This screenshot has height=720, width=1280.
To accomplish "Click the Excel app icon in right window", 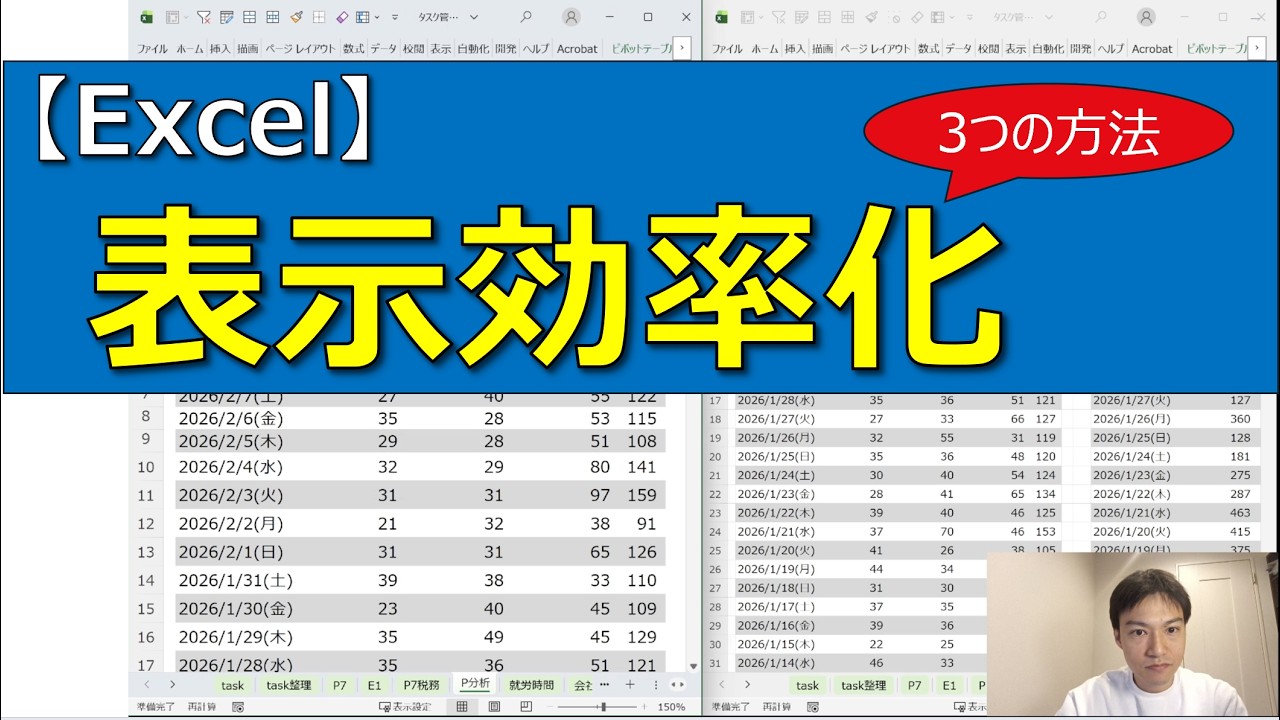I will (721, 17).
